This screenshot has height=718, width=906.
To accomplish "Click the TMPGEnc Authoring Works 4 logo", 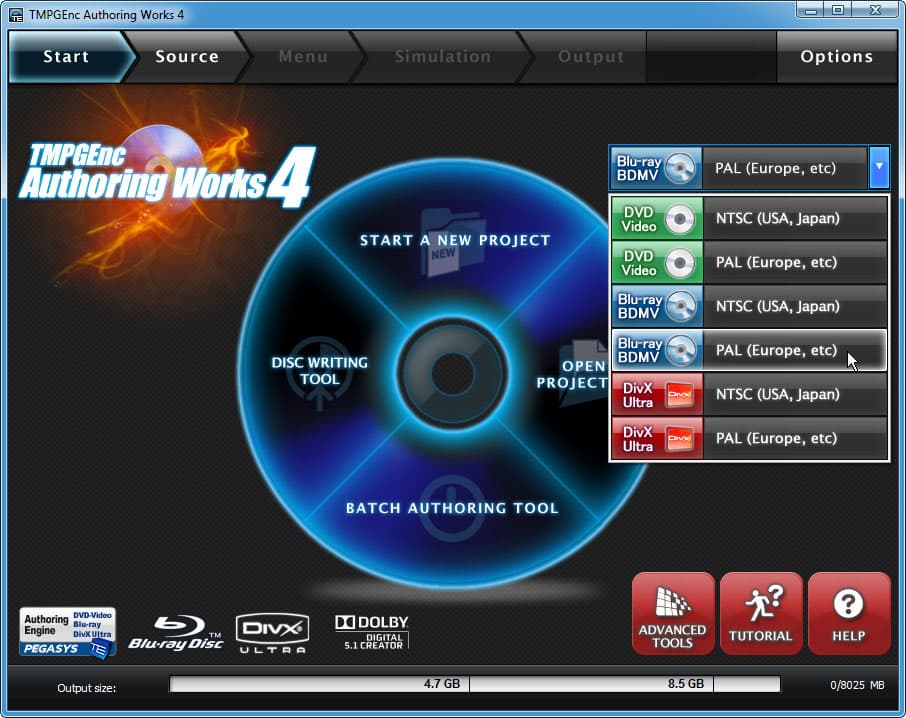I will click(x=168, y=175).
